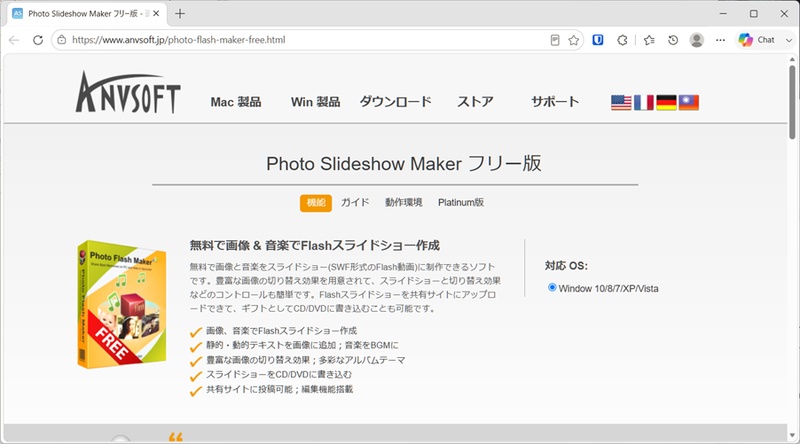Click the 無料で画像 & 音楽でFlashスライドショー作成 heading
Image resolution: width=800 pixels, height=444 pixels.
pos(315,245)
